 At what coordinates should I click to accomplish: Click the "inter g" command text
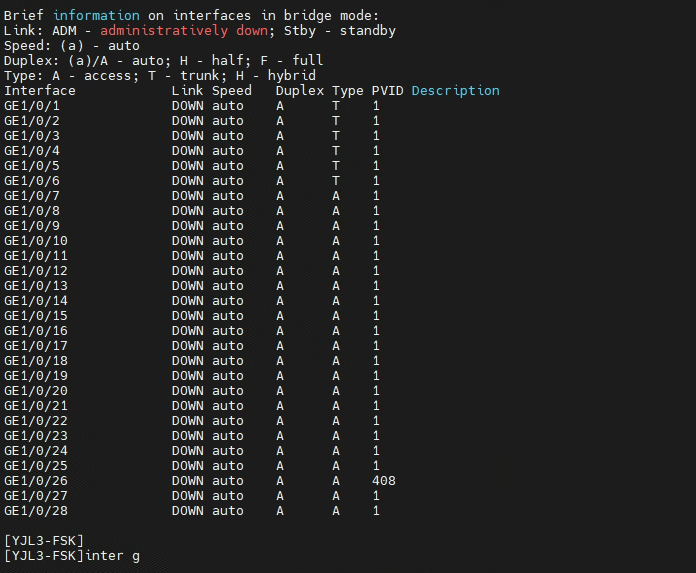coord(112,555)
